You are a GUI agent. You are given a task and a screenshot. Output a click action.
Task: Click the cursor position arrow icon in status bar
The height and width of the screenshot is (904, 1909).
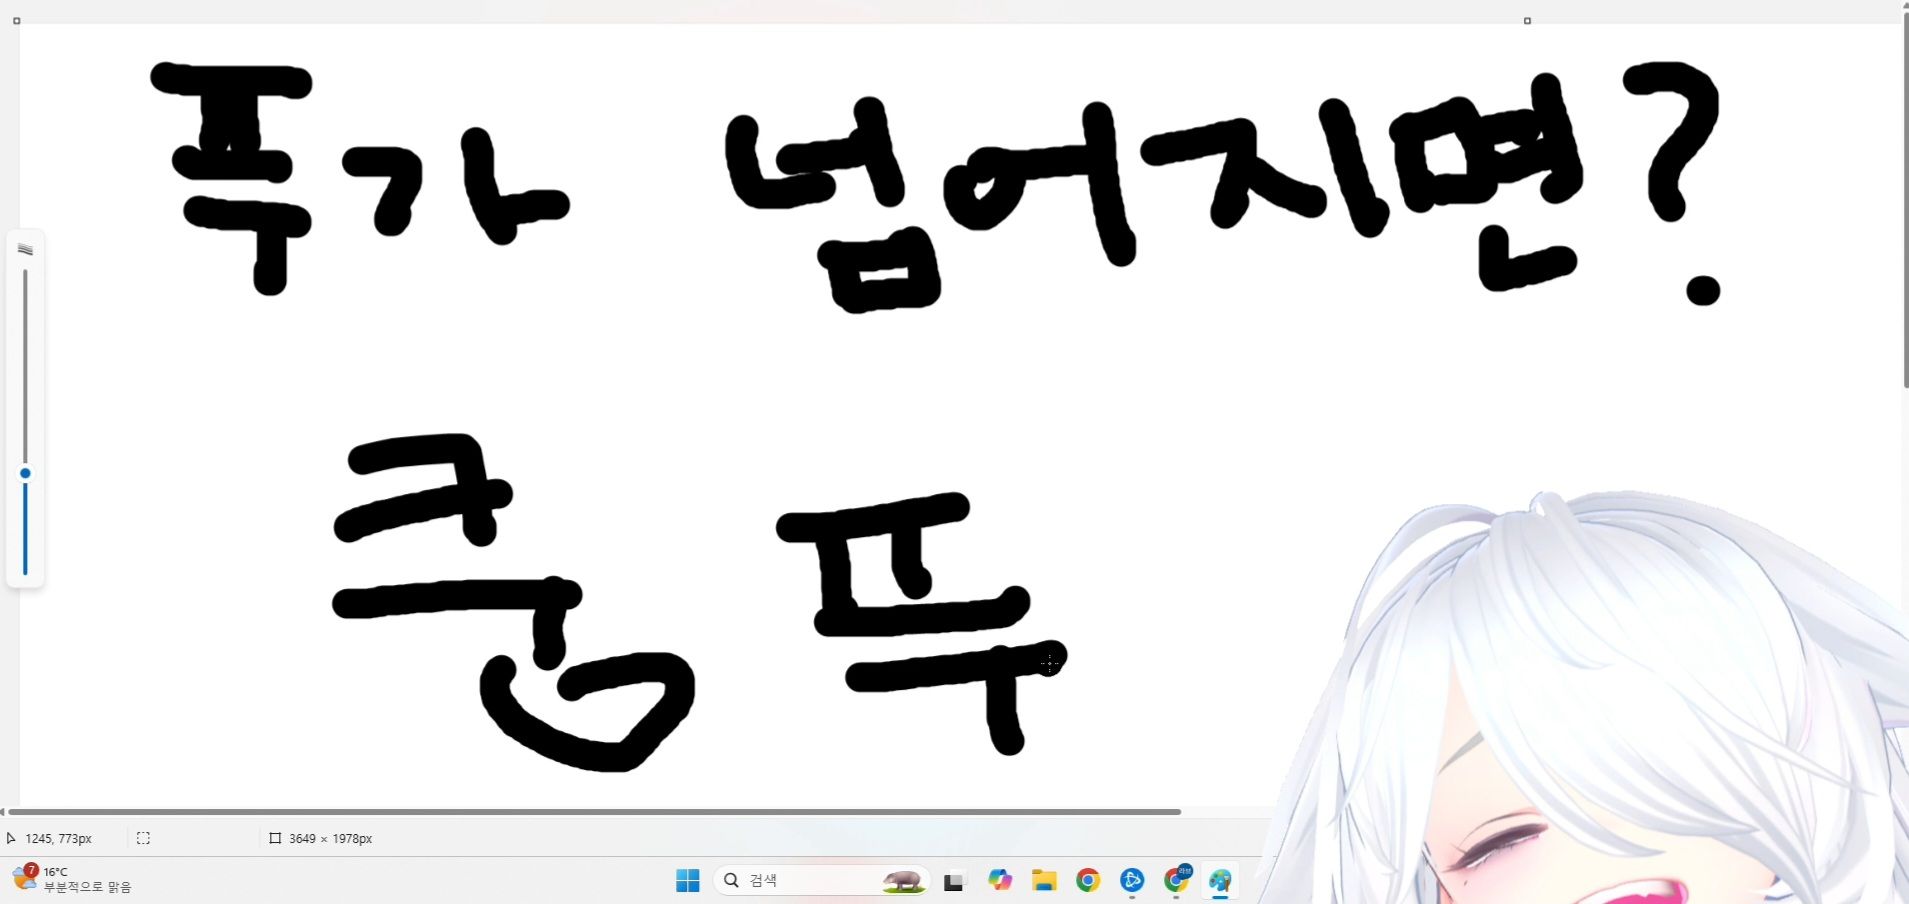click(x=11, y=838)
